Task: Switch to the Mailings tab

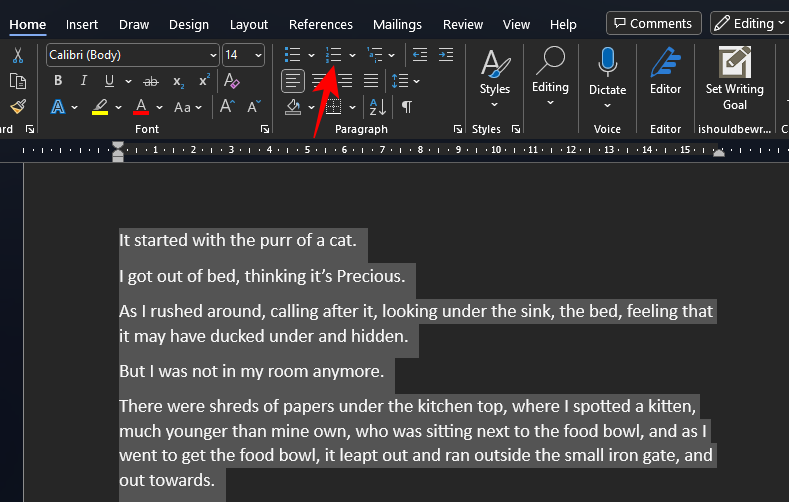Action: (397, 25)
